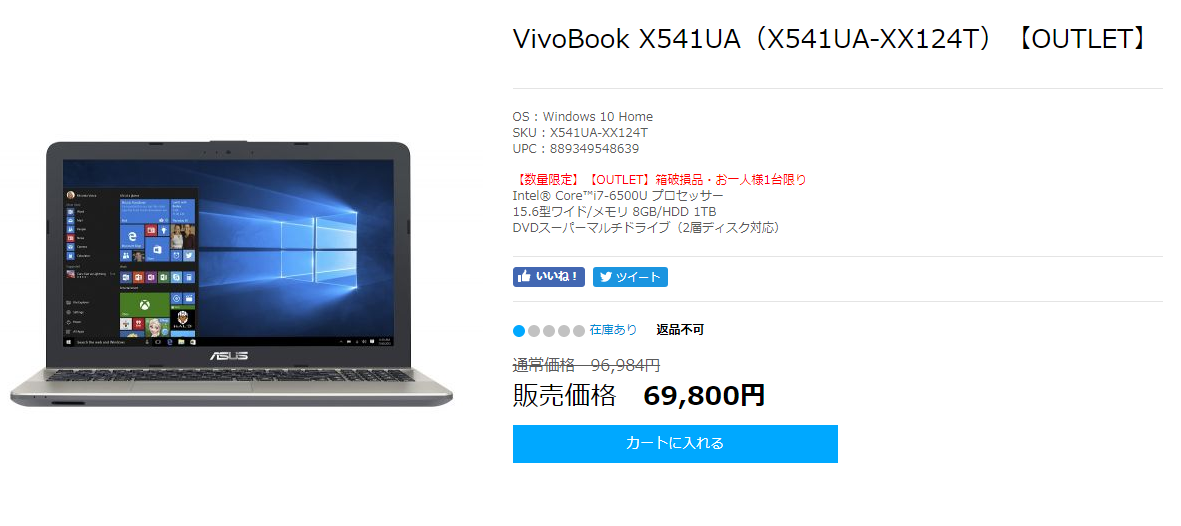
Task: Click the いいね！ Facebook like button
Action: [x=549, y=277]
